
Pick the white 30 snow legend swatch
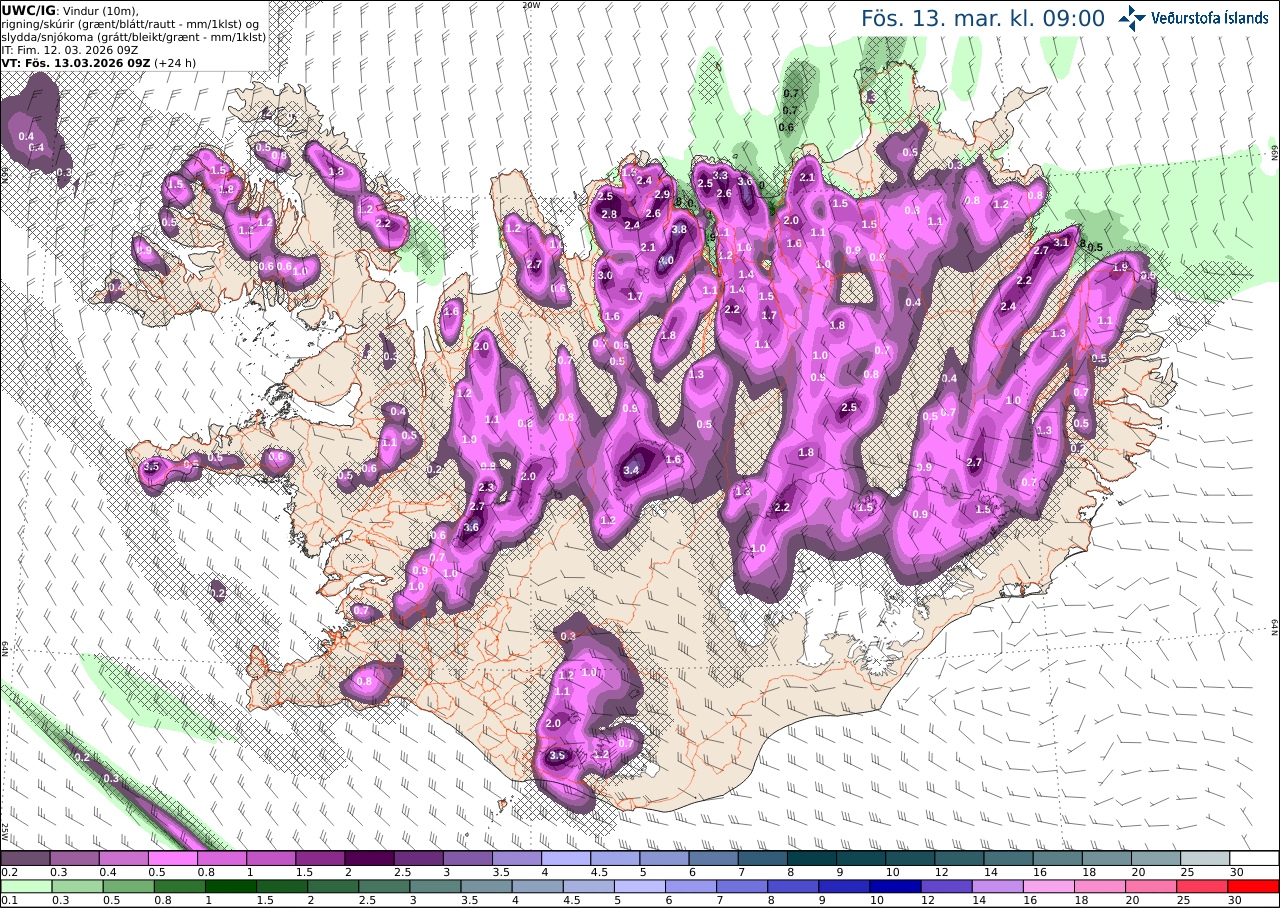tap(1254, 858)
